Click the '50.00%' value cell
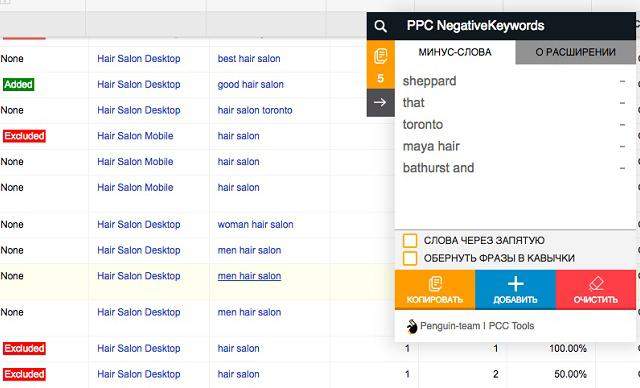640x388 pixels. (x=571, y=374)
